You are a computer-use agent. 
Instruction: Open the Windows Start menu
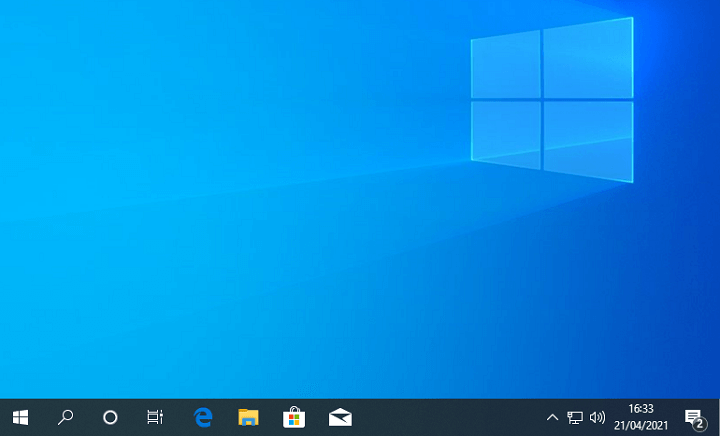coord(20,418)
